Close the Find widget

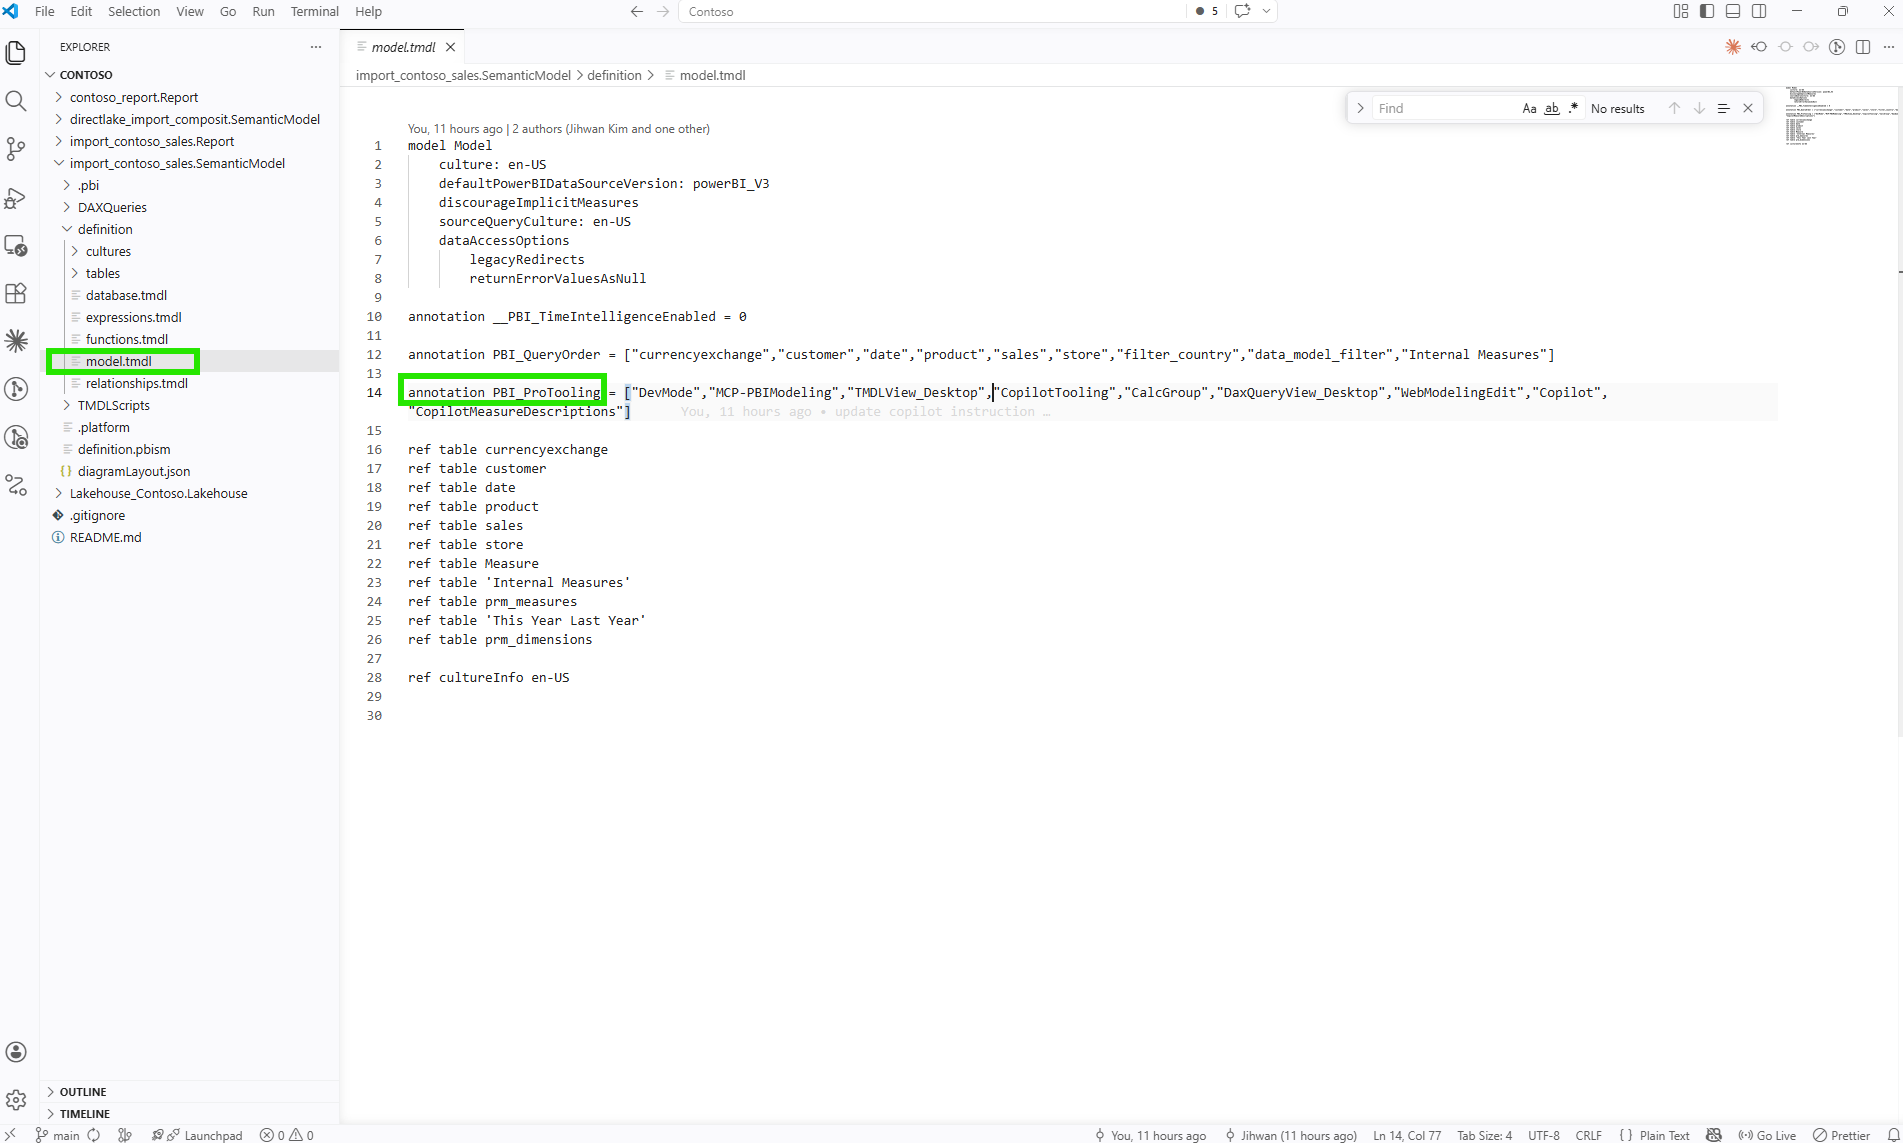pos(1748,108)
